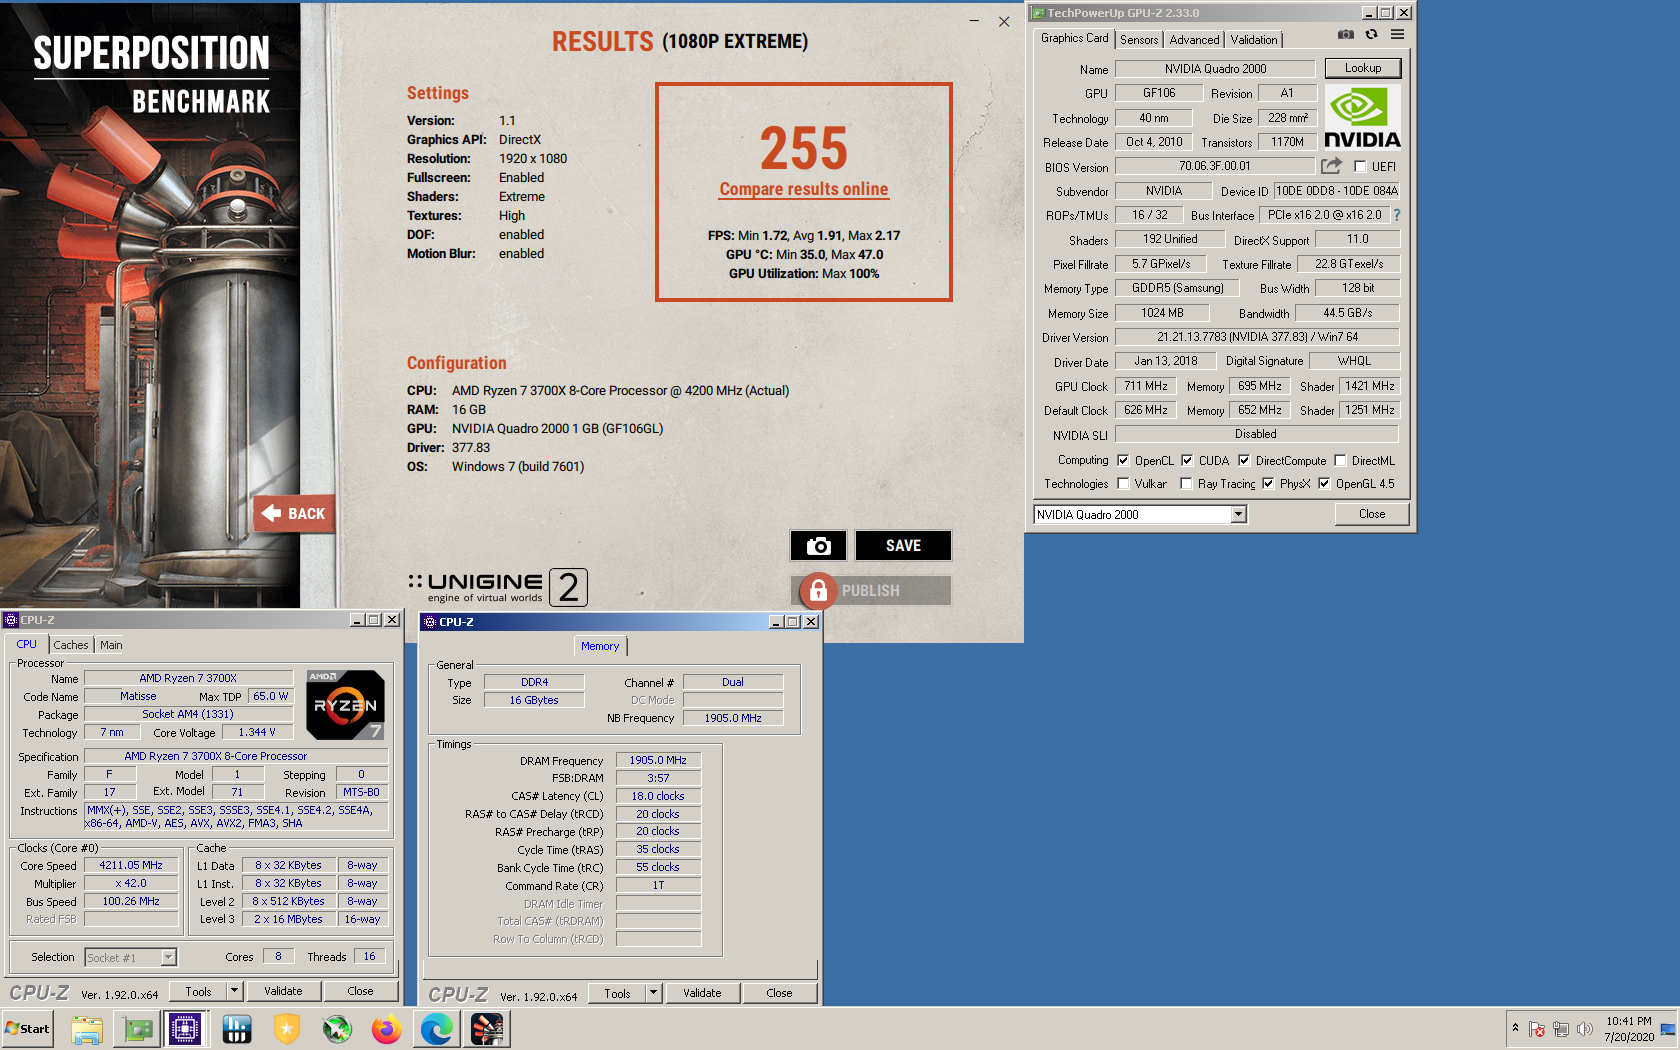This screenshot has height=1050, width=1680.
Task: Expand the Tools arrow in CPU-Z memory window
Action: [653, 993]
